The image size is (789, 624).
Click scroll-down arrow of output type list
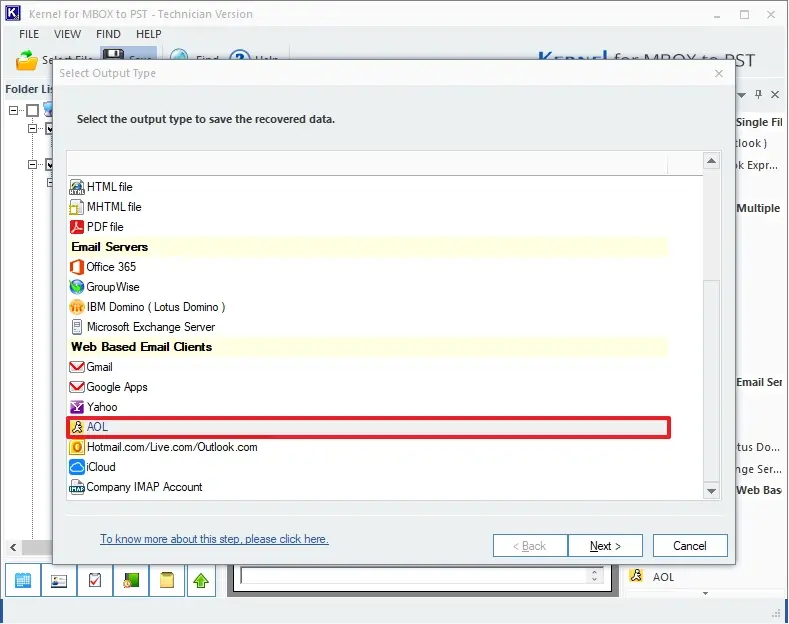click(711, 491)
